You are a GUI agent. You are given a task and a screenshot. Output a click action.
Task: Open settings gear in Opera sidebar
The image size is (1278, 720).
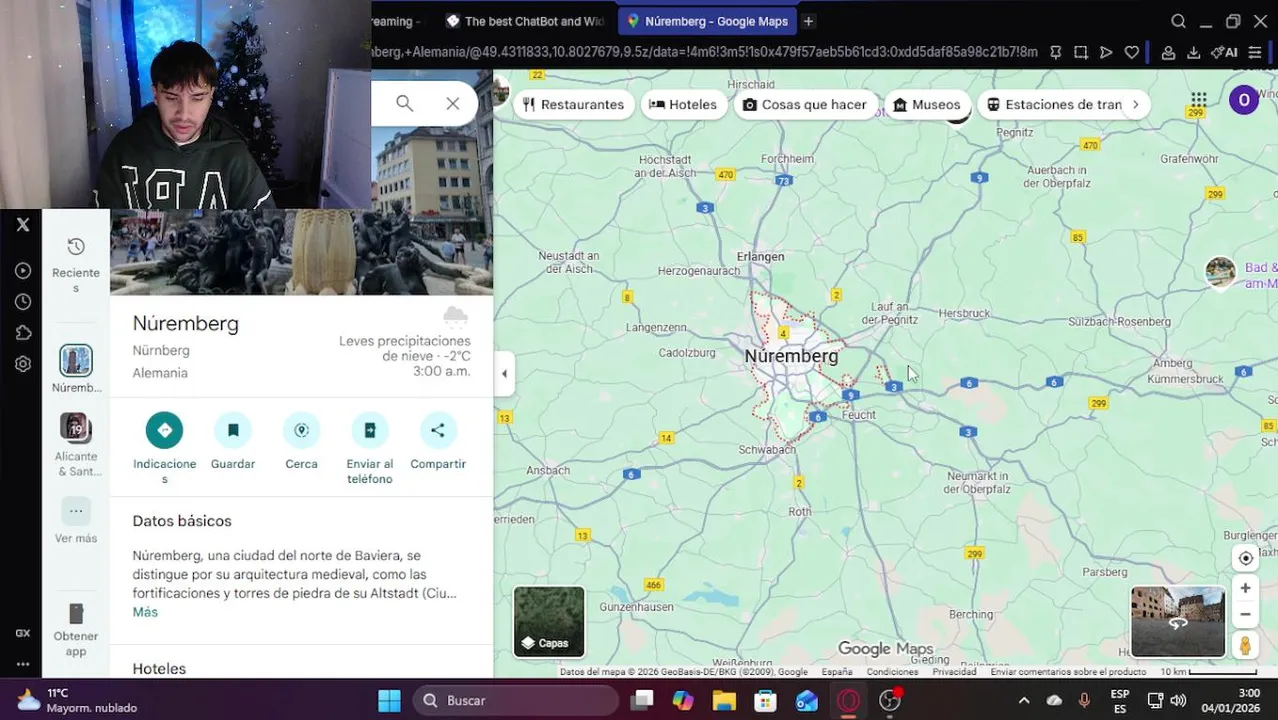(23, 364)
